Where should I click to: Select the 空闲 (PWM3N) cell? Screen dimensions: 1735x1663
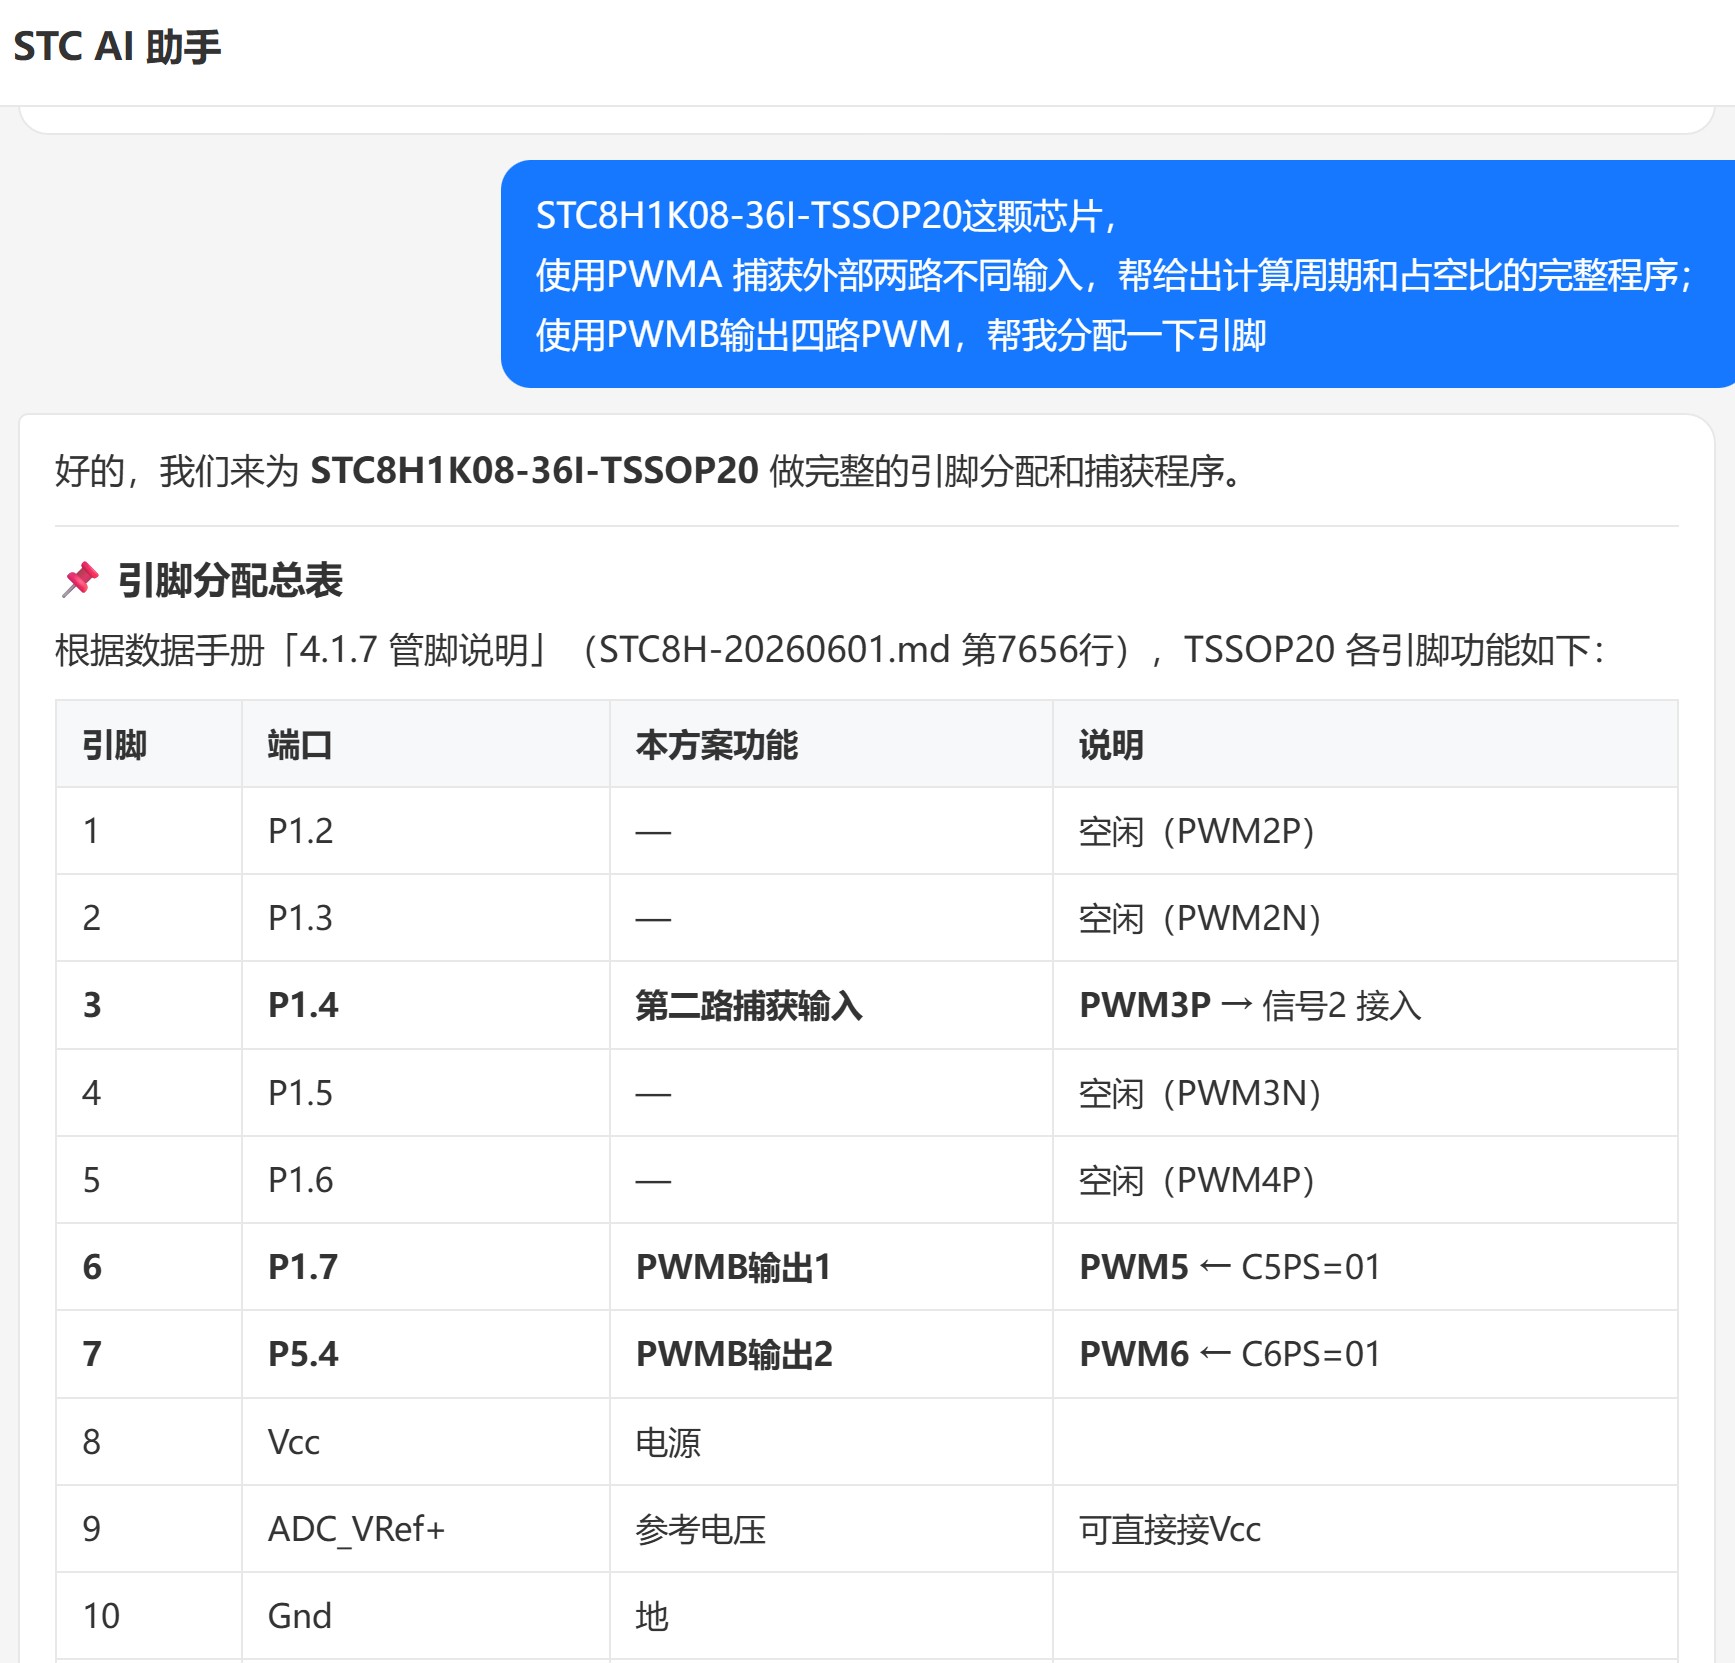point(1365,1093)
